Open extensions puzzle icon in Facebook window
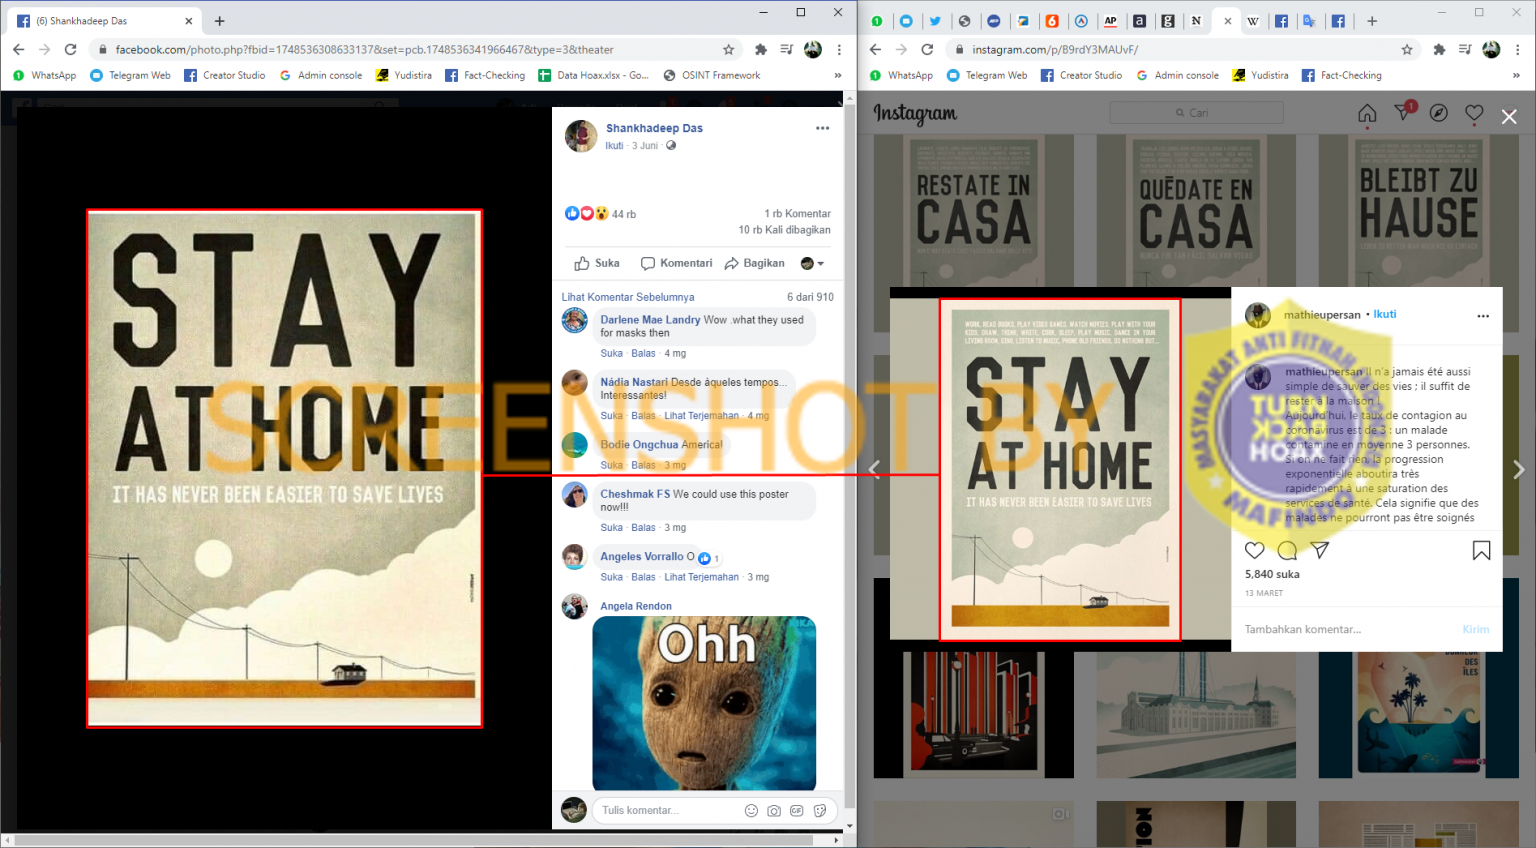The image size is (1536, 848). pyautogui.click(x=761, y=49)
